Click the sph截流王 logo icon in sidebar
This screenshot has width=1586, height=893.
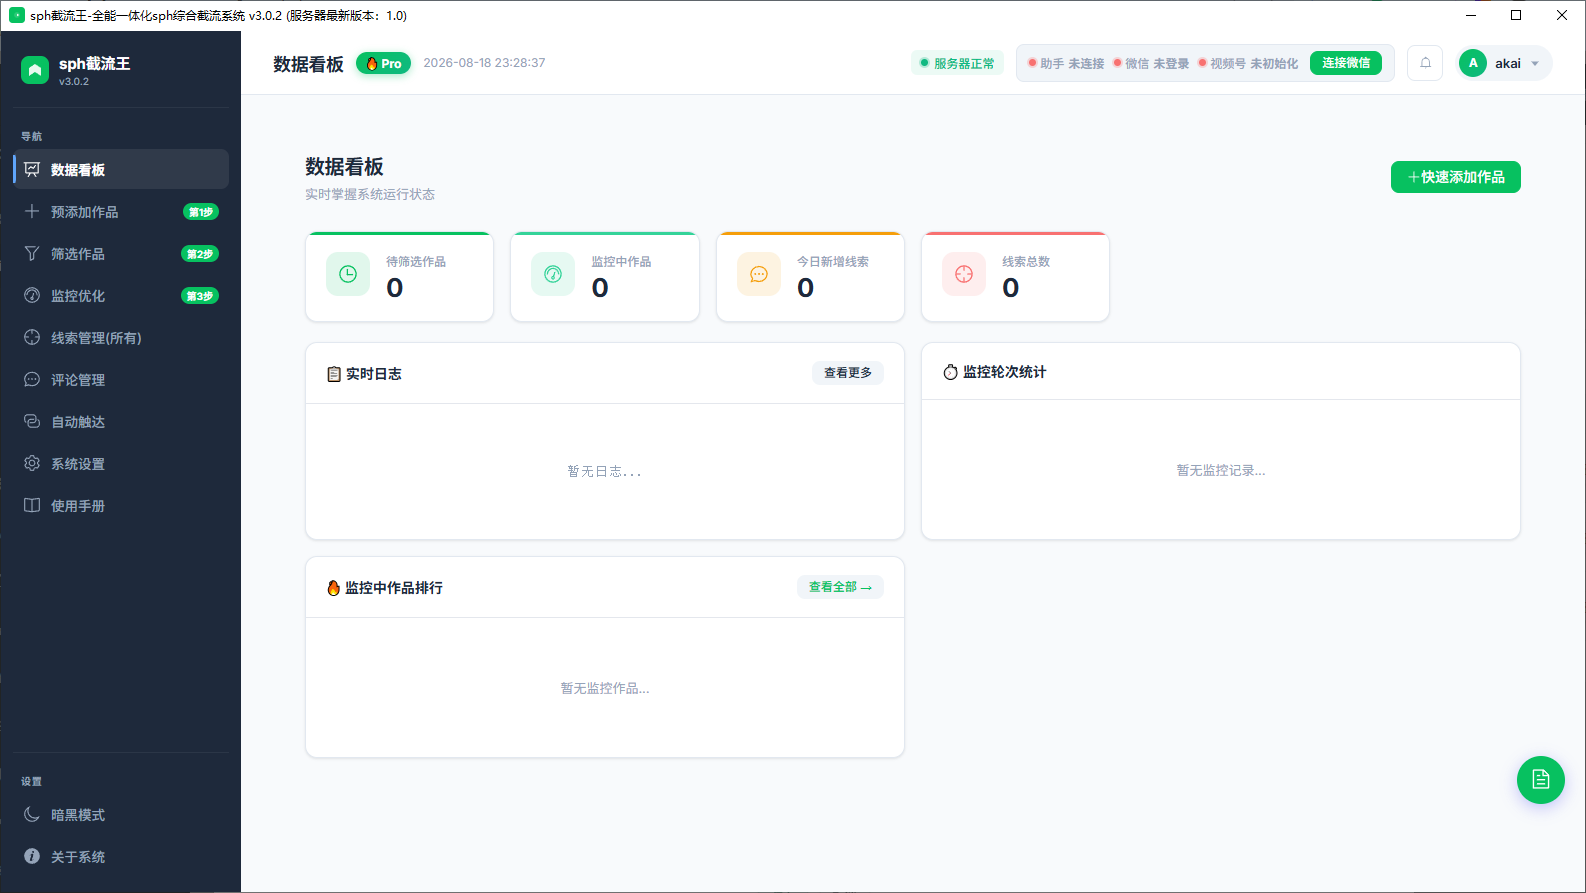(35, 70)
